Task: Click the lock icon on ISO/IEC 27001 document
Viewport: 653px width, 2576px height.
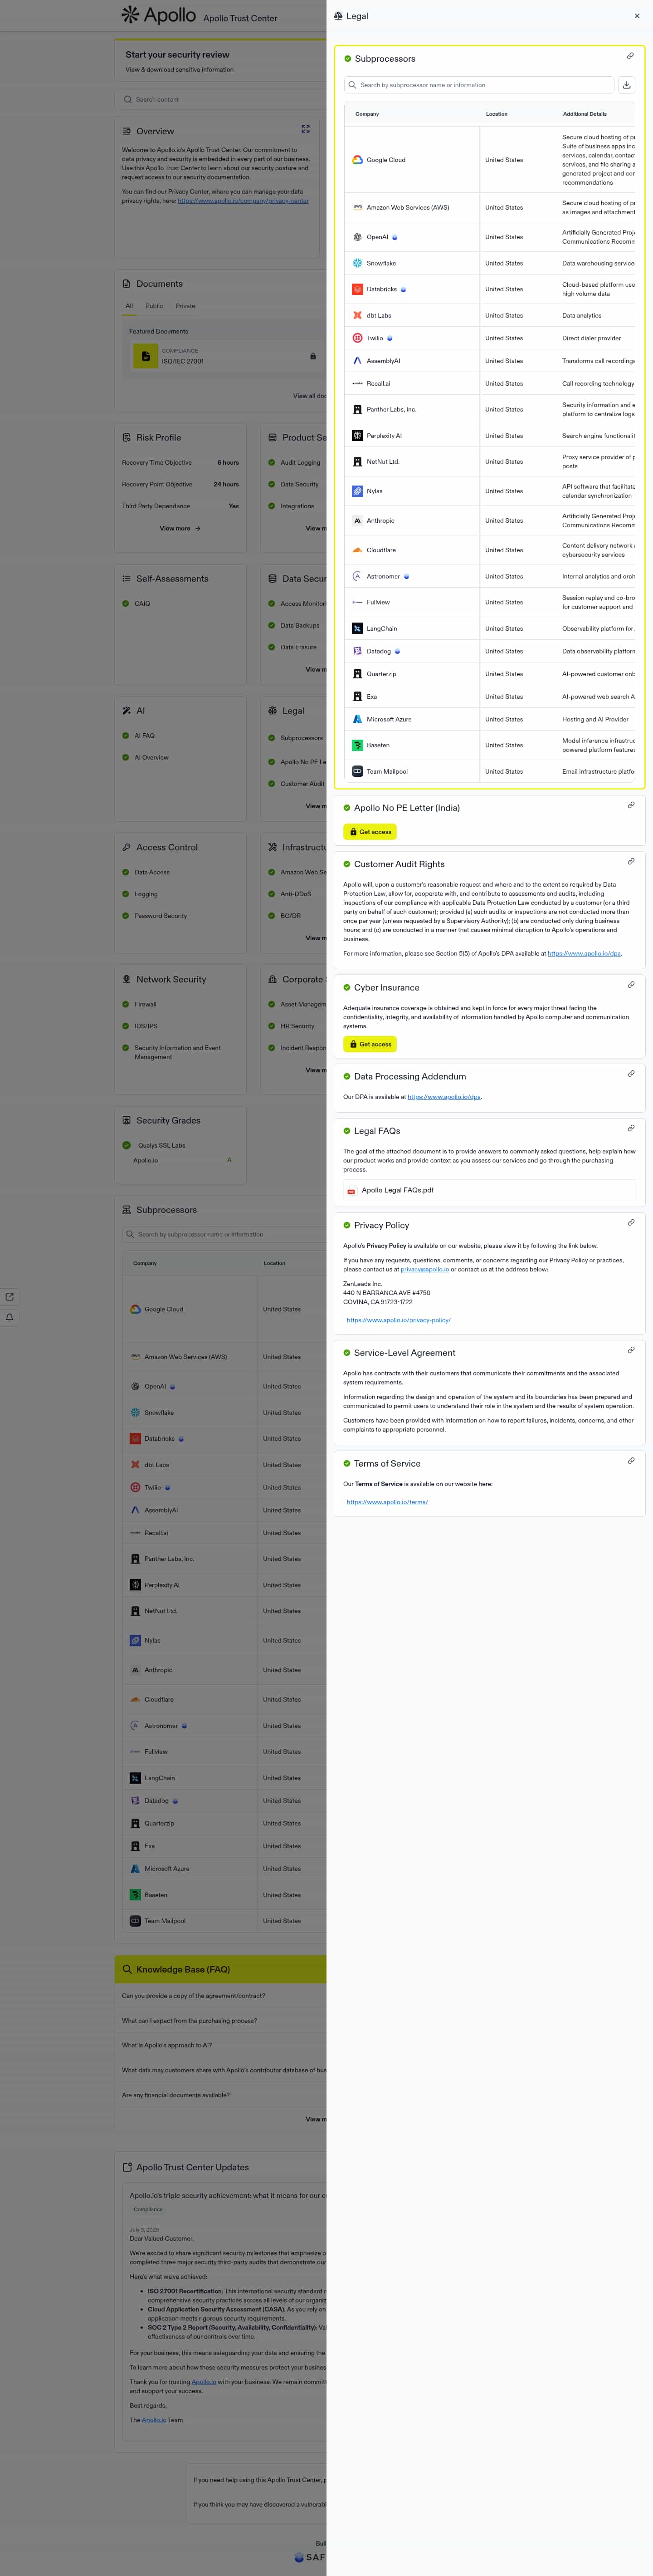Action: [x=313, y=356]
